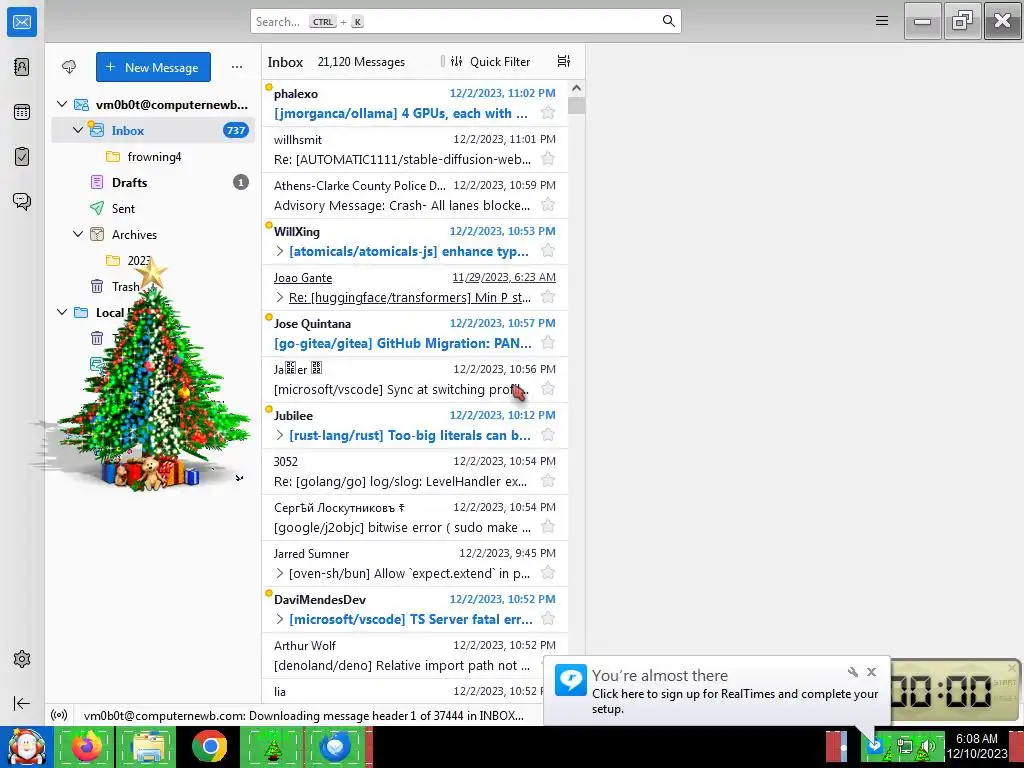
Task: Open the Chat space icon
Action: pos(22,201)
